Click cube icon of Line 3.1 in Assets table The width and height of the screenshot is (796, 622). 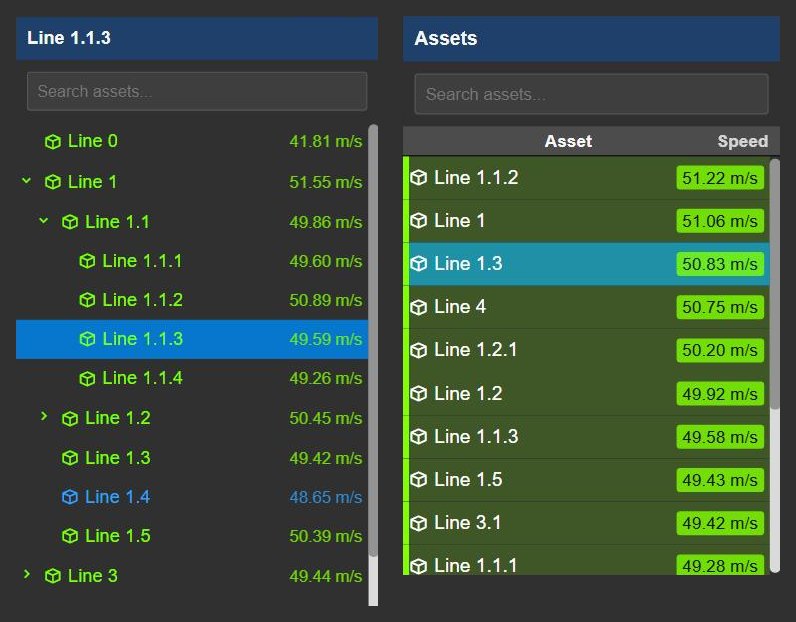[419, 523]
